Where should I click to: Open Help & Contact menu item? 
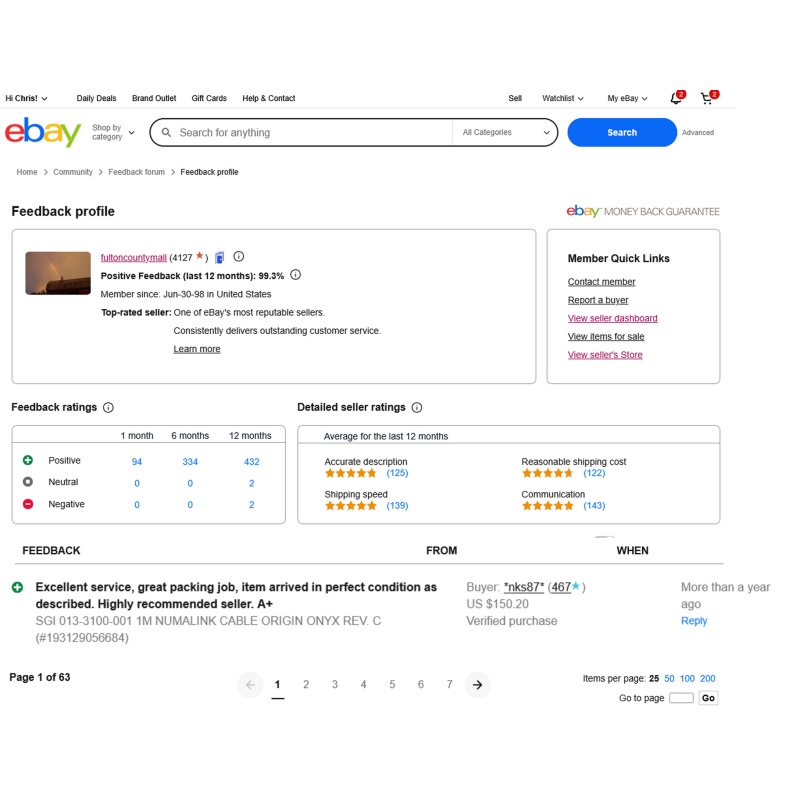[x=269, y=98]
